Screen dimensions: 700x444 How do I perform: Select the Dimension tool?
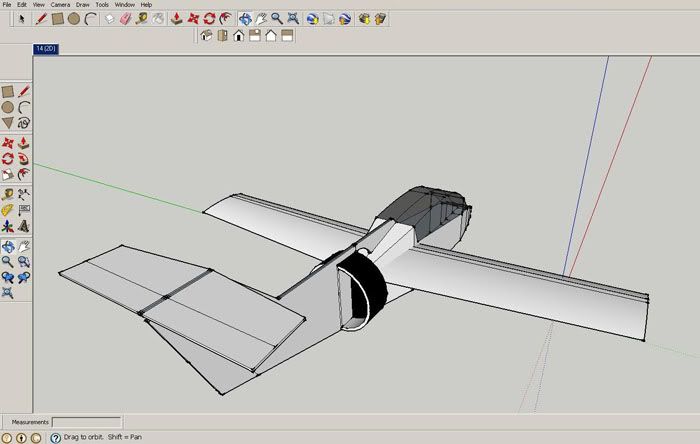(24, 195)
